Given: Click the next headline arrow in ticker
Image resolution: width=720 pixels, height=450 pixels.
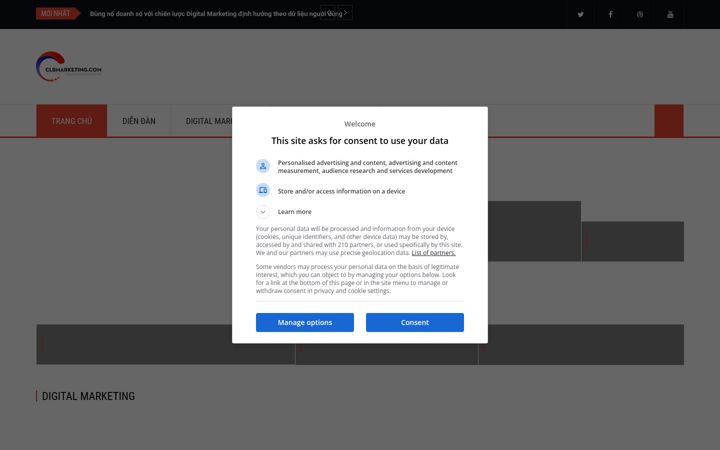Looking at the screenshot, I should point(345,13).
